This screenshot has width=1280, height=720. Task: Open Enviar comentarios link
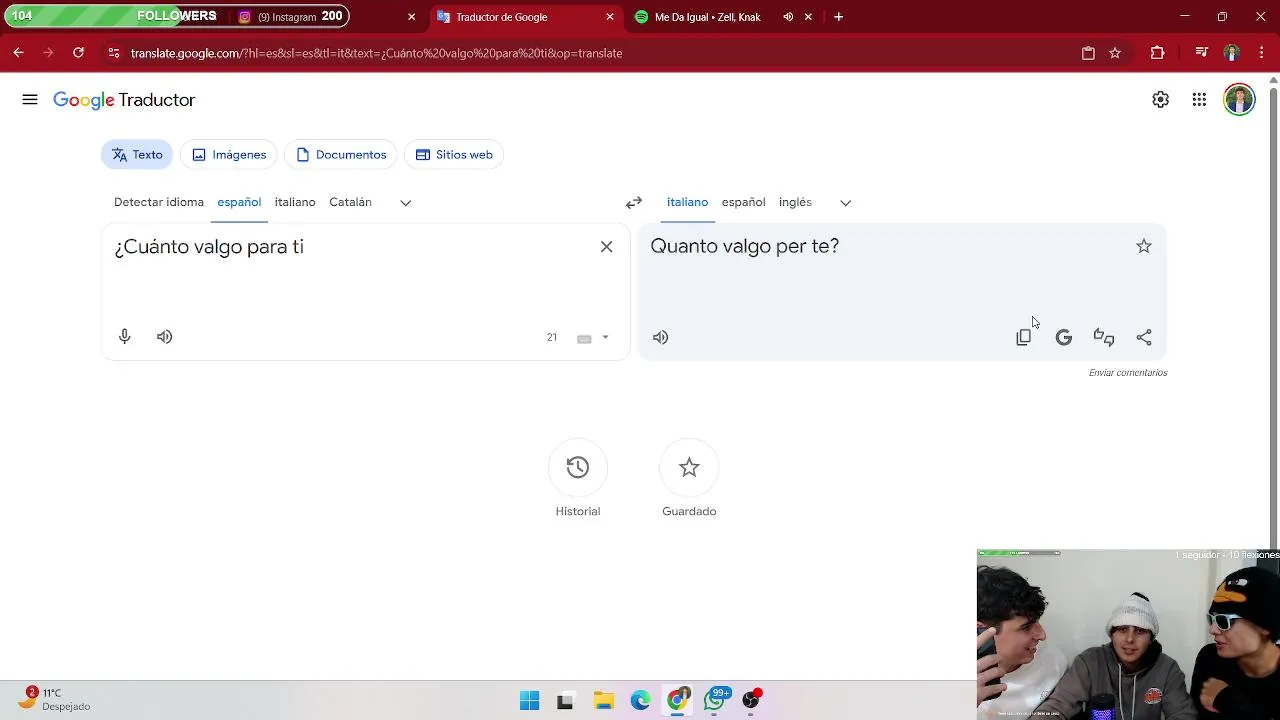[x=1128, y=373]
